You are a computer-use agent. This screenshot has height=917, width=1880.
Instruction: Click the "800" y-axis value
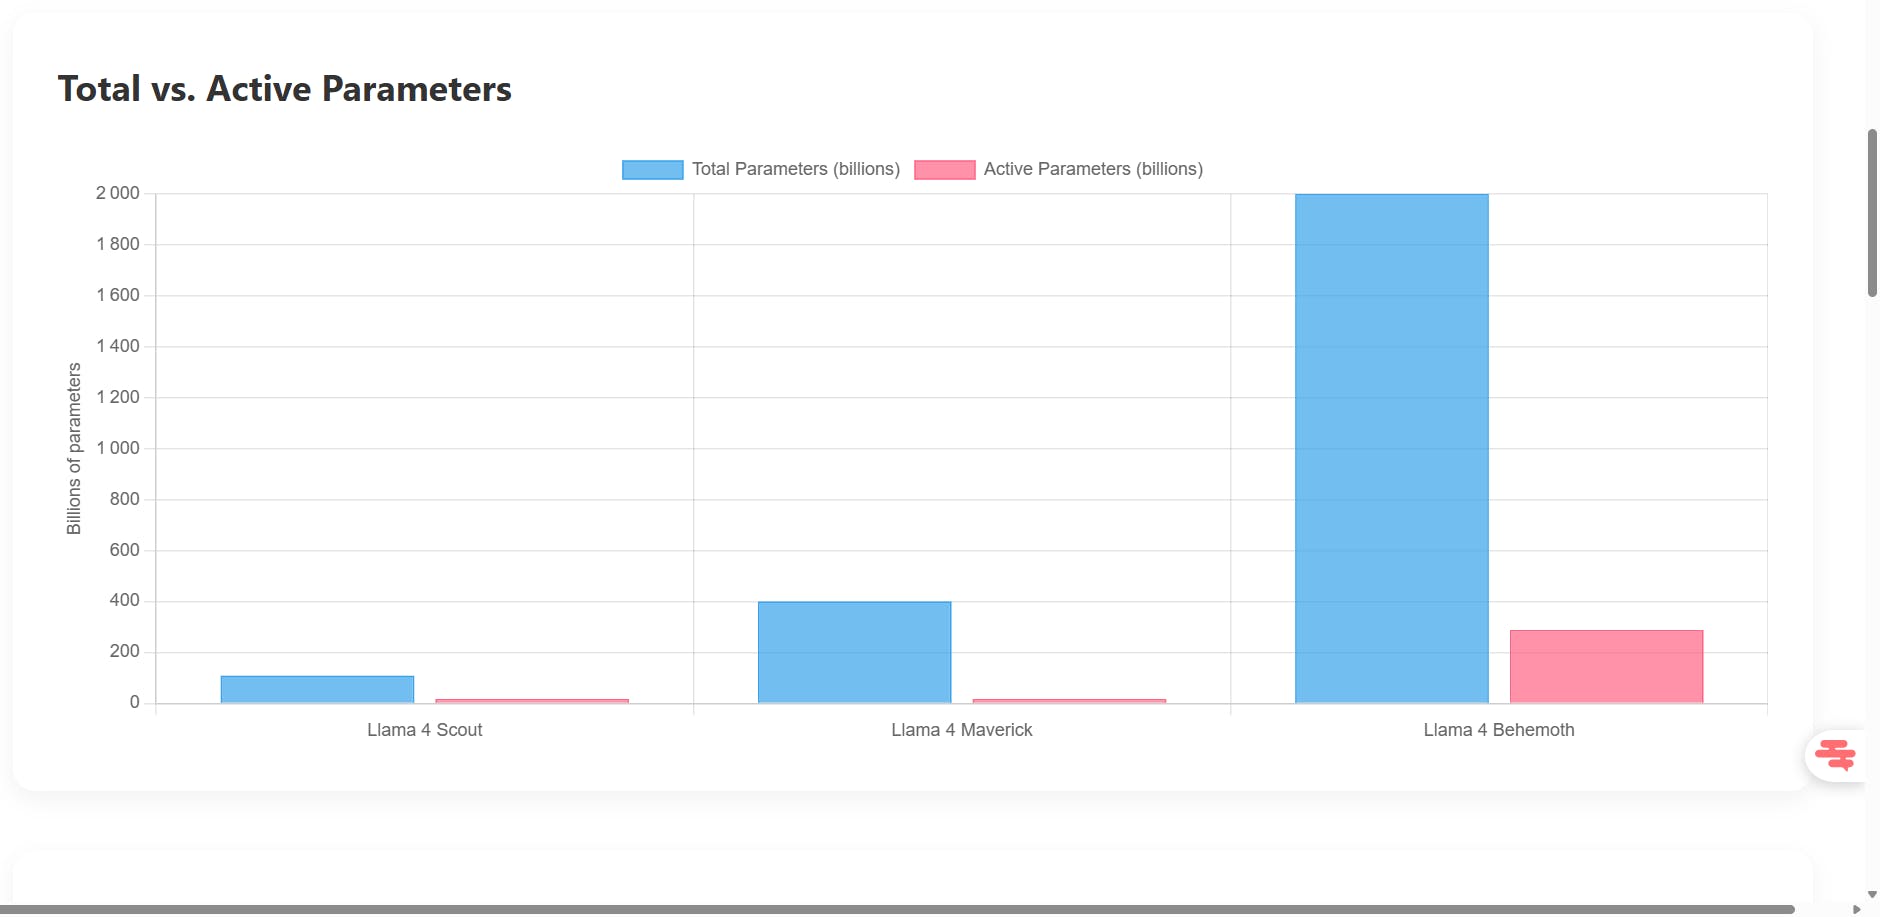(x=125, y=499)
